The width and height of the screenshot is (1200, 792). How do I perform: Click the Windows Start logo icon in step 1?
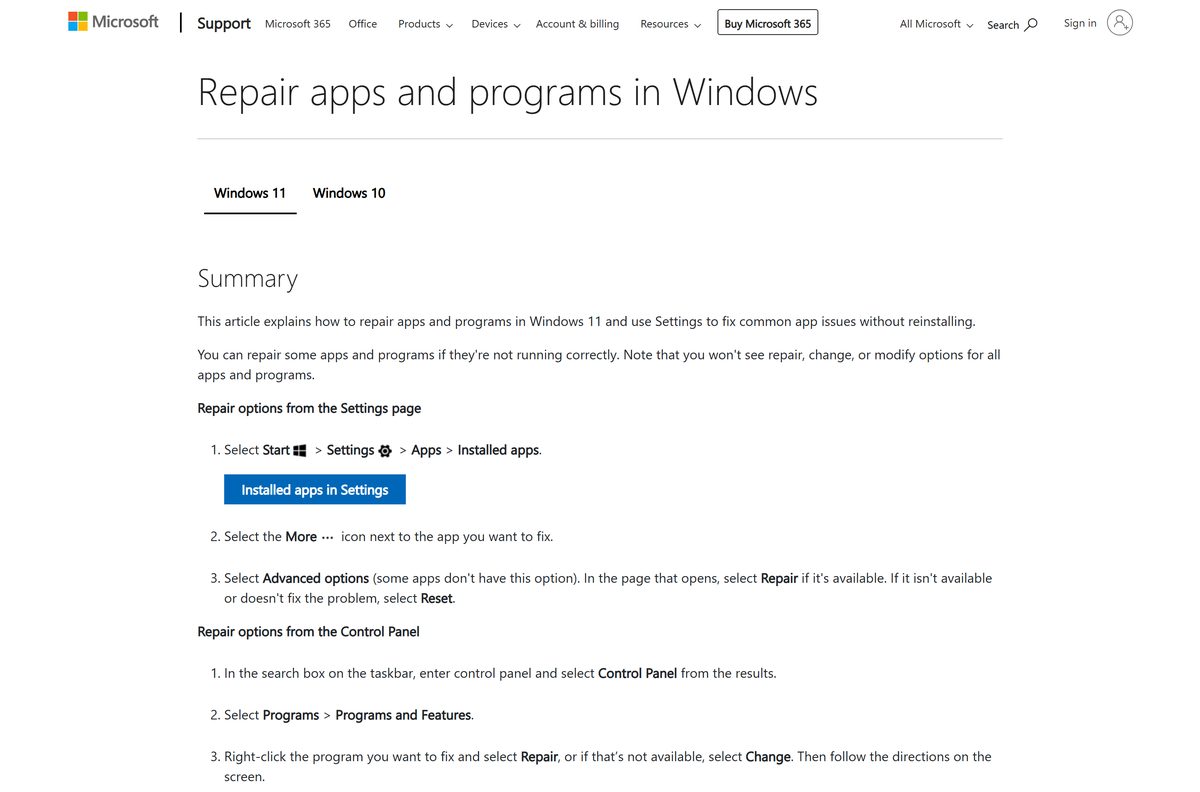point(300,451)
